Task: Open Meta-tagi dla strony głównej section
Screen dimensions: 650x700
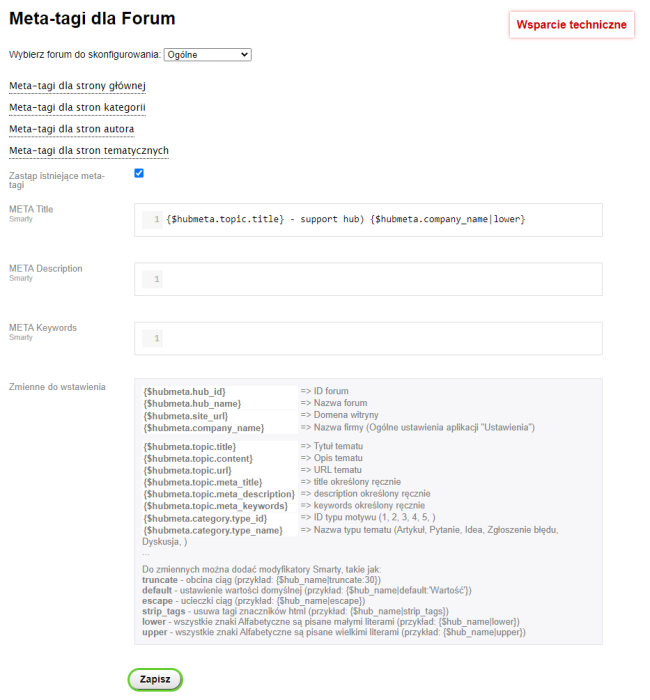Action: [x=78, y=85]
